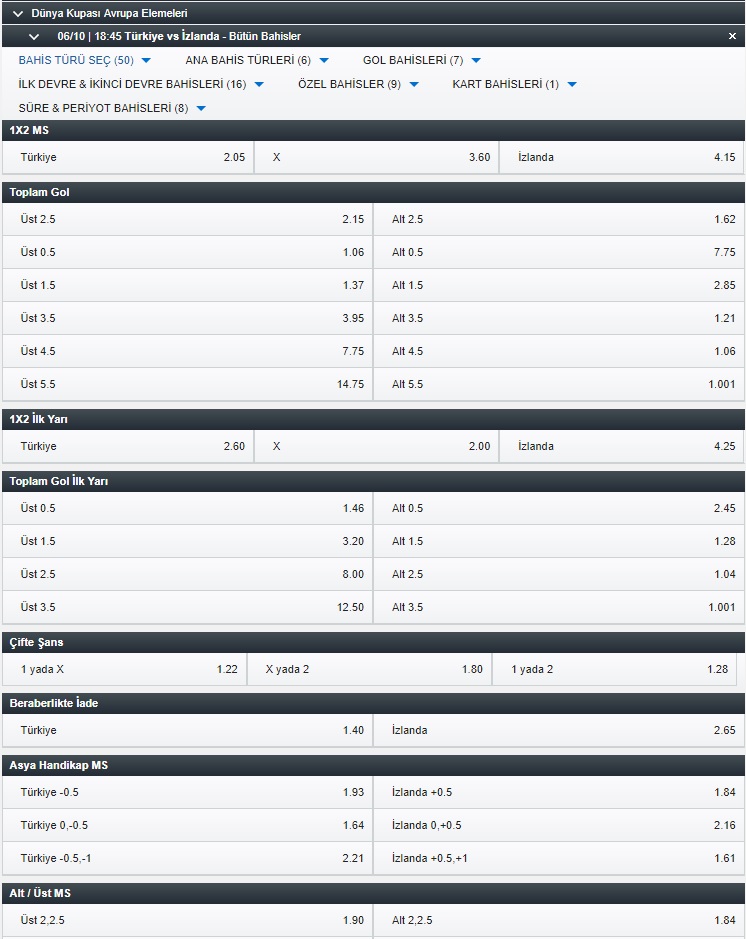This screenshot has width=746, height=939.
Task: Choose İzlanda 4.15 in 1X2 MS
Action: (622, 157)
